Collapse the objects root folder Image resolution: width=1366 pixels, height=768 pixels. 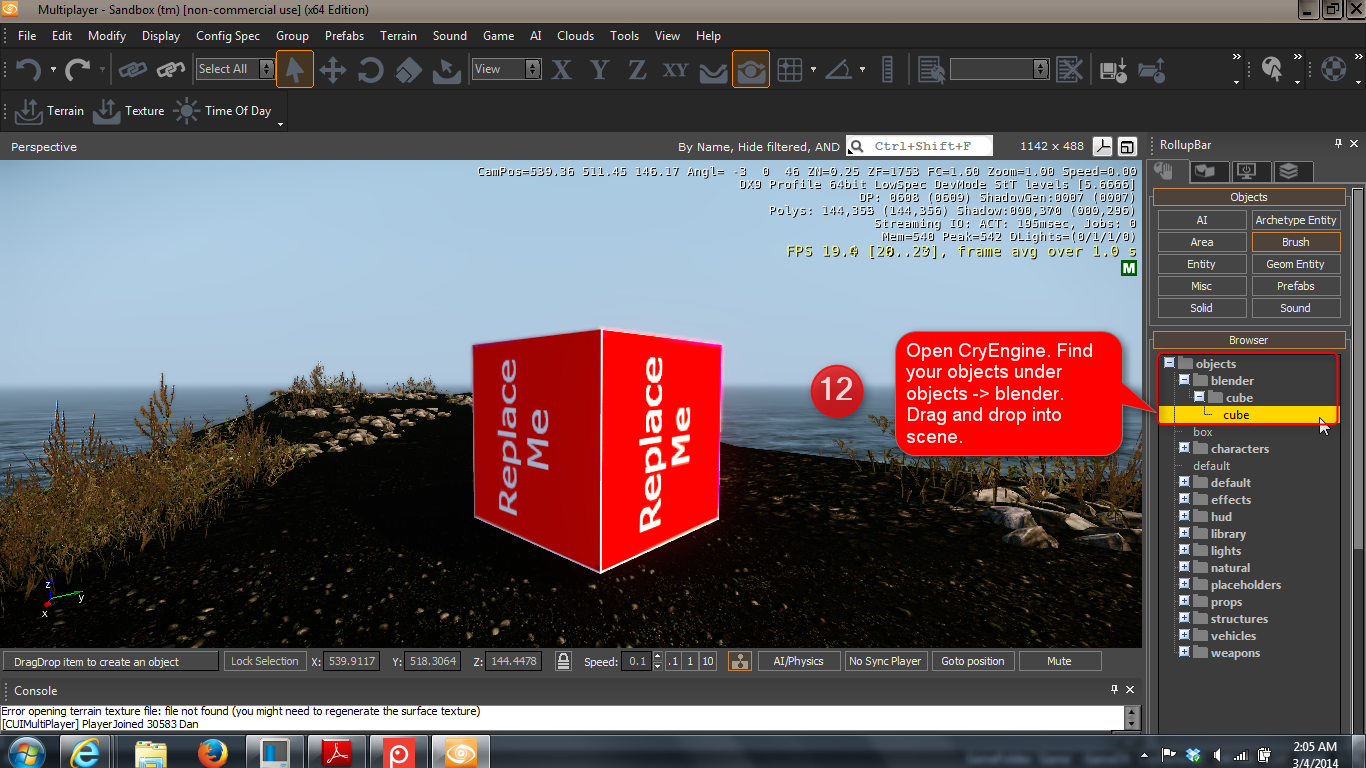coord(1168,363)
